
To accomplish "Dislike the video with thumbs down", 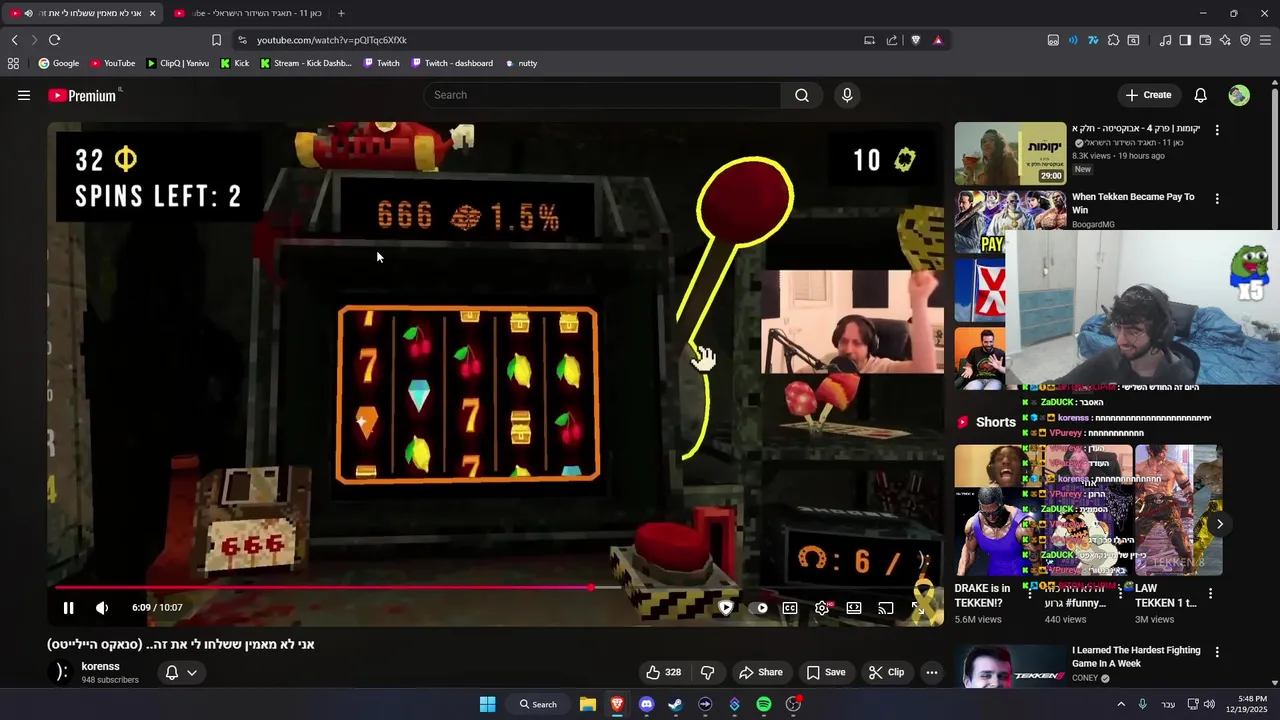I will tap(708, 672).
